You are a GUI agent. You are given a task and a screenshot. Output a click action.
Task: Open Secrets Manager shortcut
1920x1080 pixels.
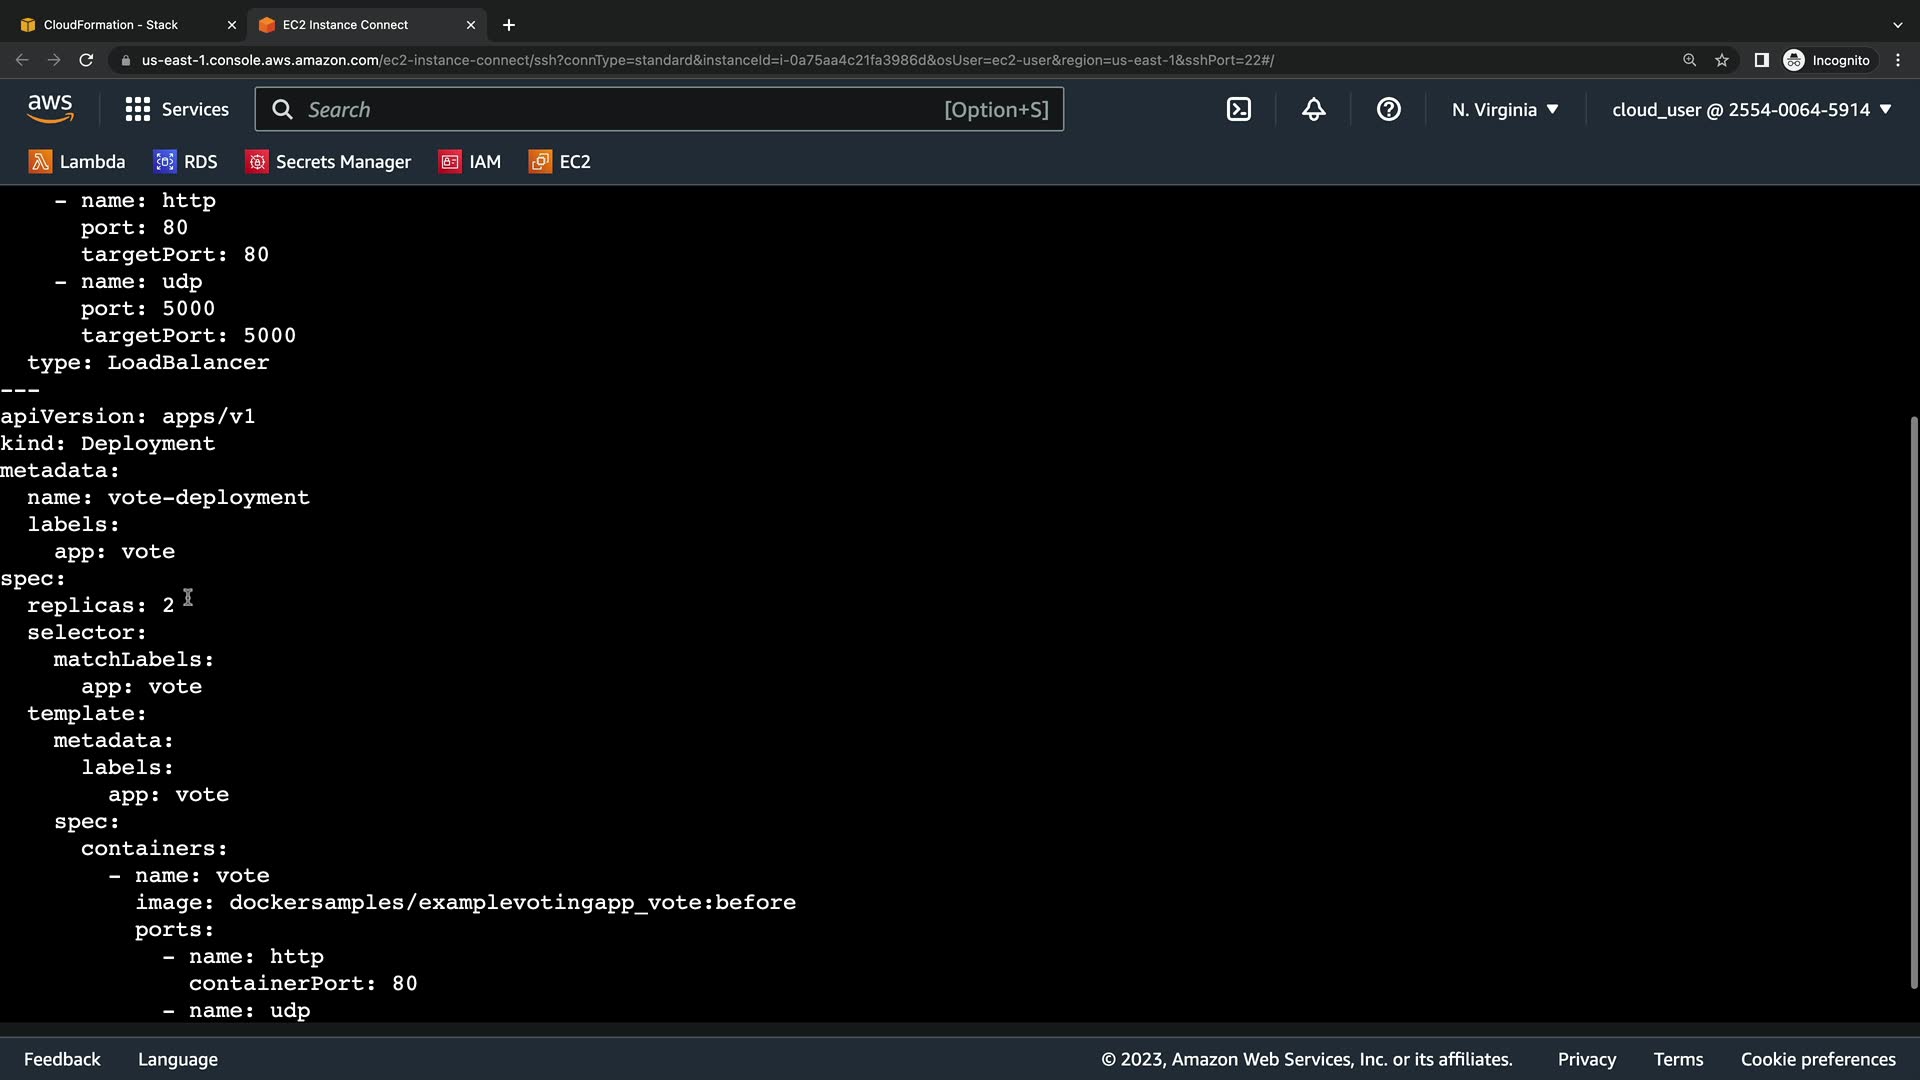[328, 162]
